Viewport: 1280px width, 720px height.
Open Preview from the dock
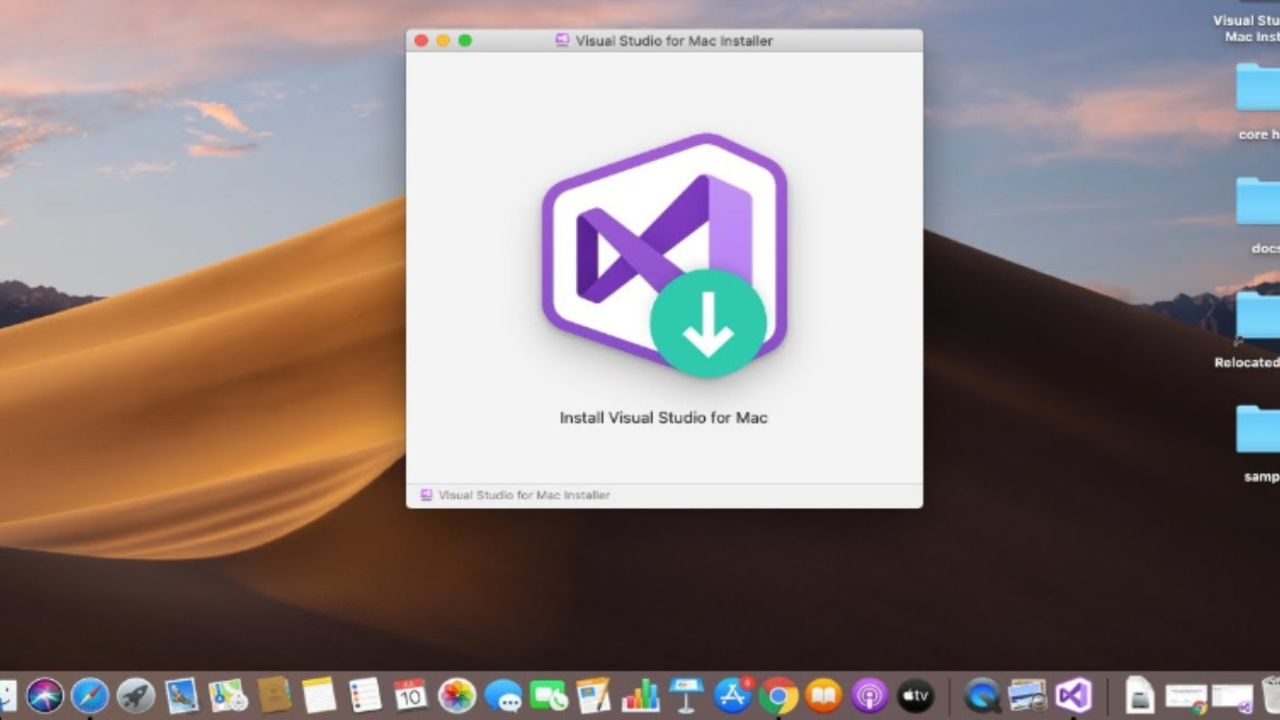pyautogui.click(x=1028, y=694)
